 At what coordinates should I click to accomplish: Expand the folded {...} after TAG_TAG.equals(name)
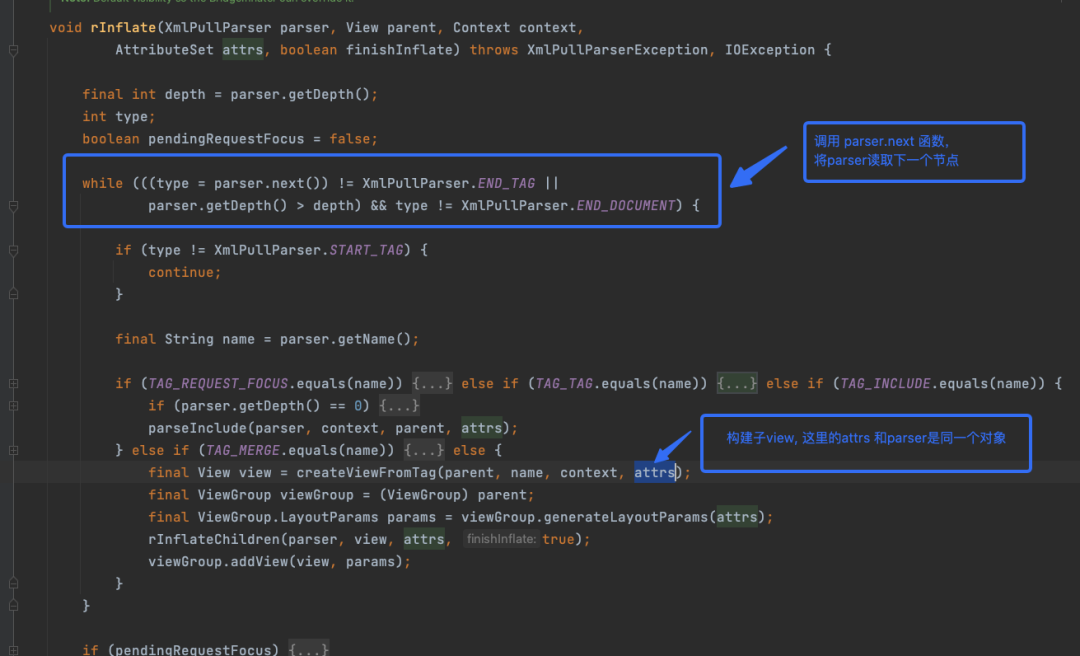pos(736,383)
